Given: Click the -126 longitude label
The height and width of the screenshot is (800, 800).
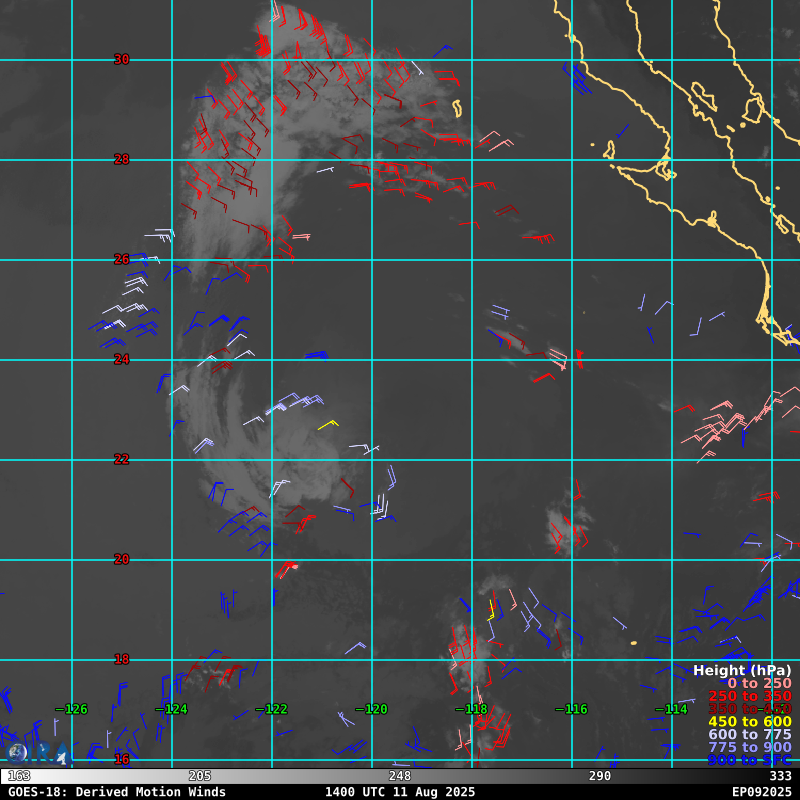Looking at the screenshot, I should [x=71, y=709].
